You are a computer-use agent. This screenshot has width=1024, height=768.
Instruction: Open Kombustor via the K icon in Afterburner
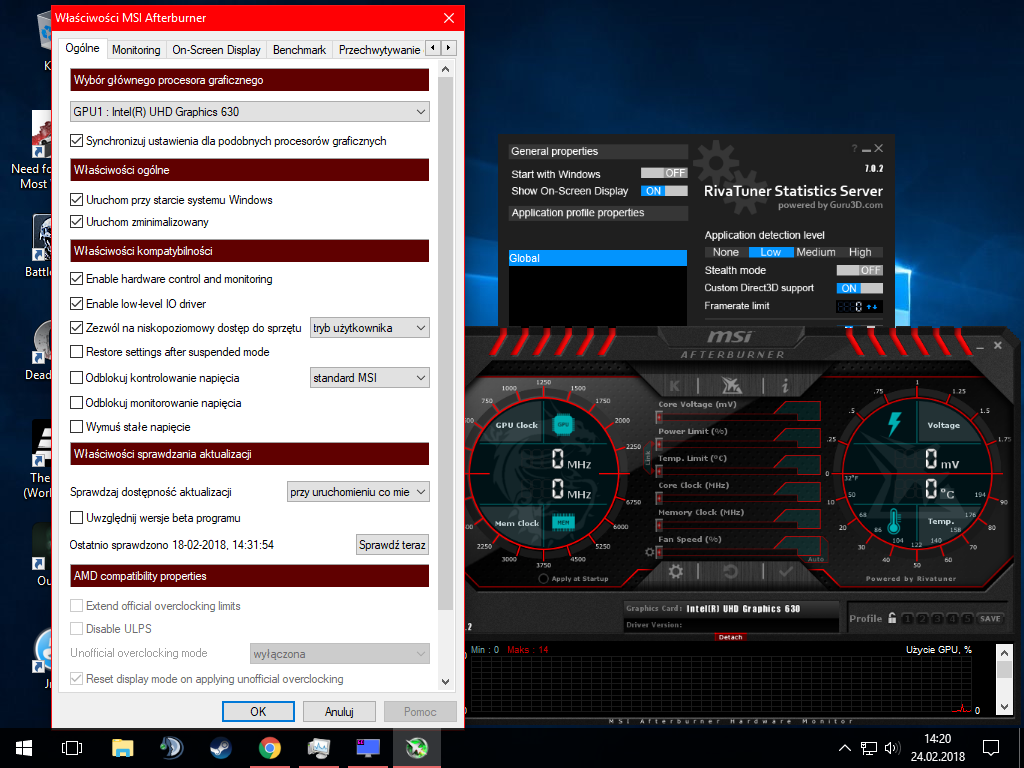[675, 385]
